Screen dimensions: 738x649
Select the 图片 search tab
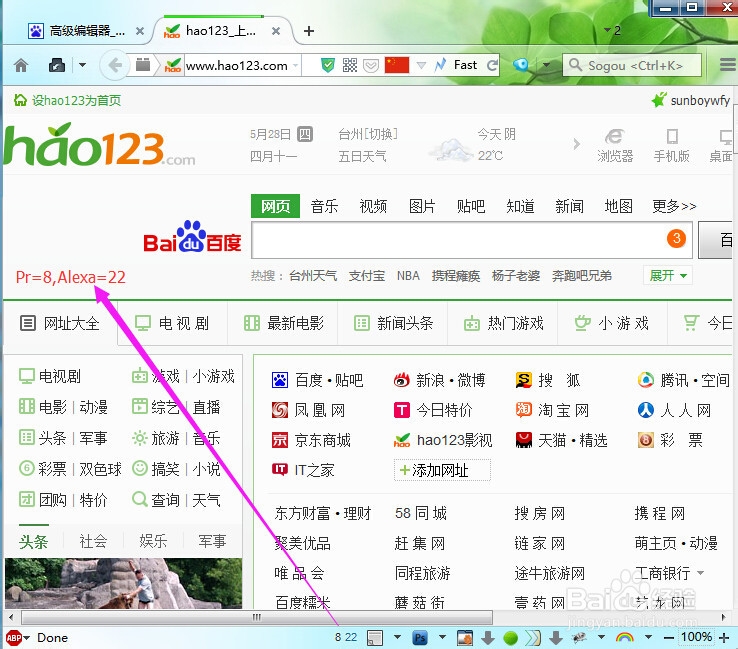(x=422, y=206)
